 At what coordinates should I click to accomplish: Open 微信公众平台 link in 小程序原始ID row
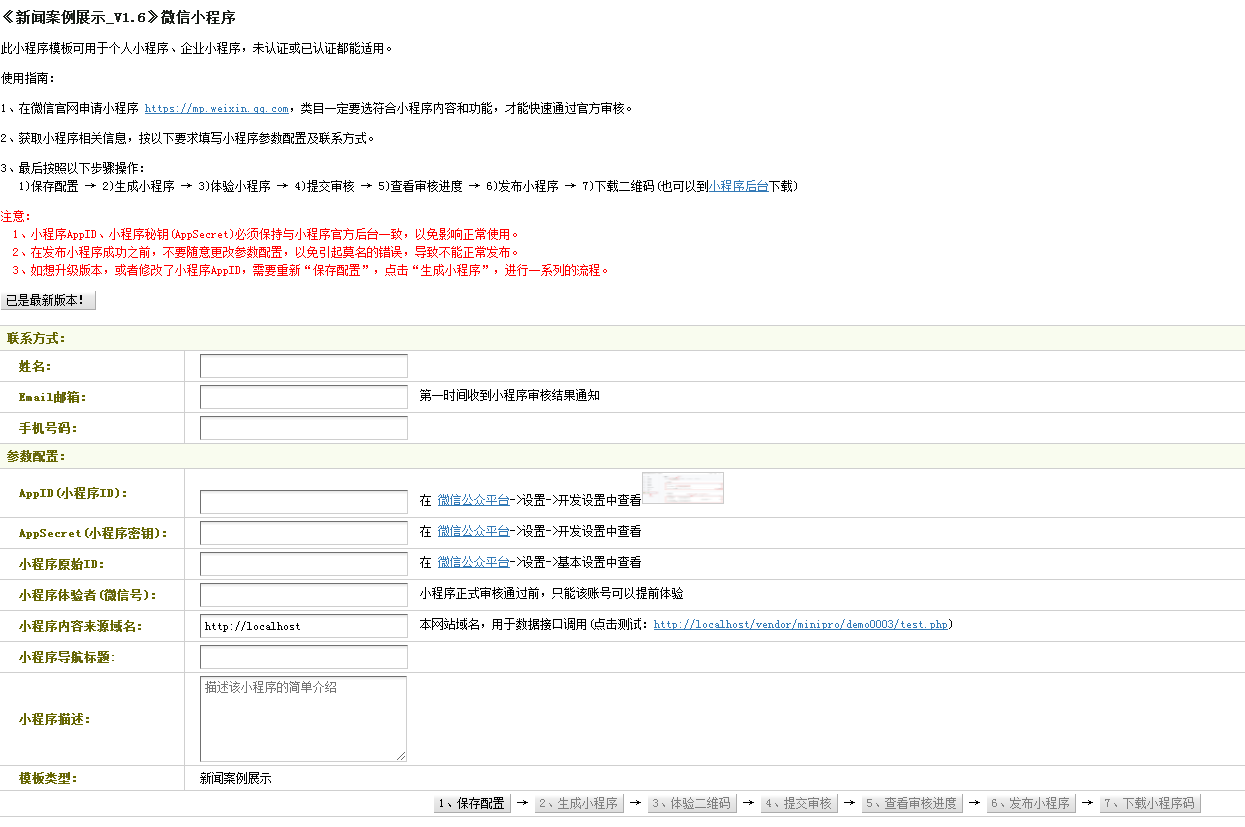coord(473,563)
